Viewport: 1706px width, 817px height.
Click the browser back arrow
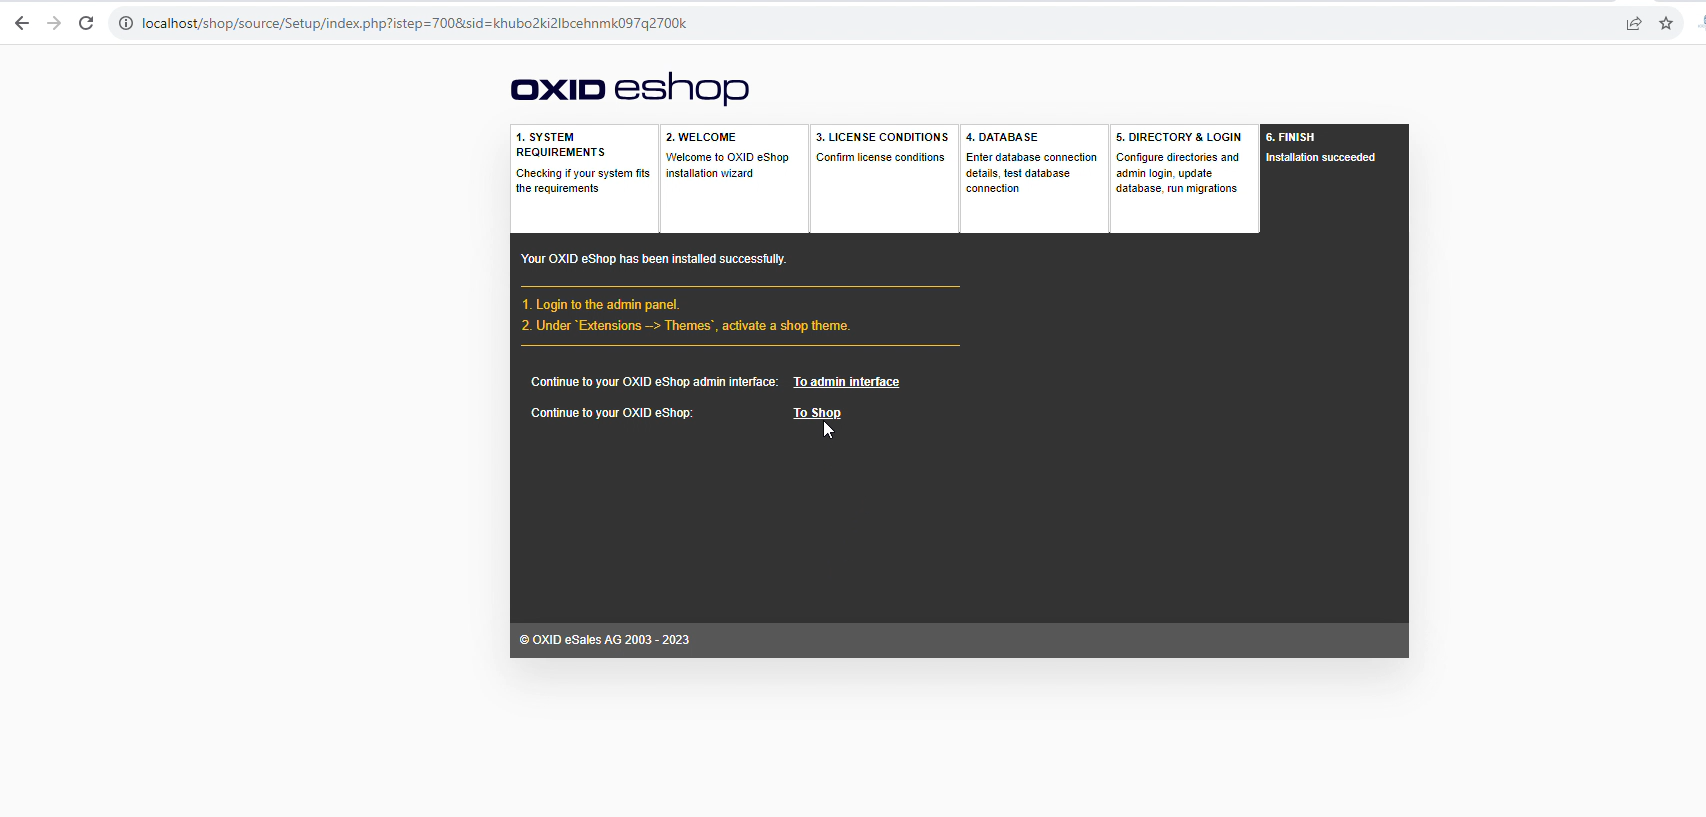(x=22, y=23)
